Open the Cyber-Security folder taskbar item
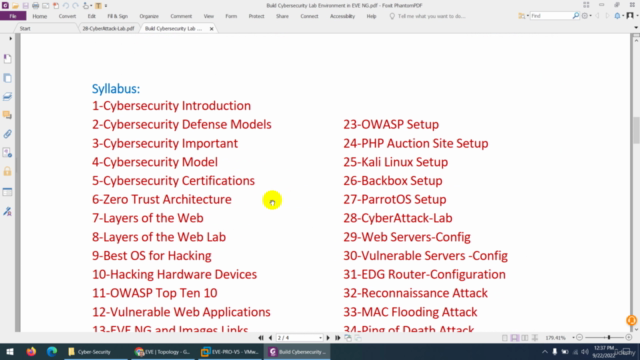This screenshot has height=360, width=640. (95, 351)
